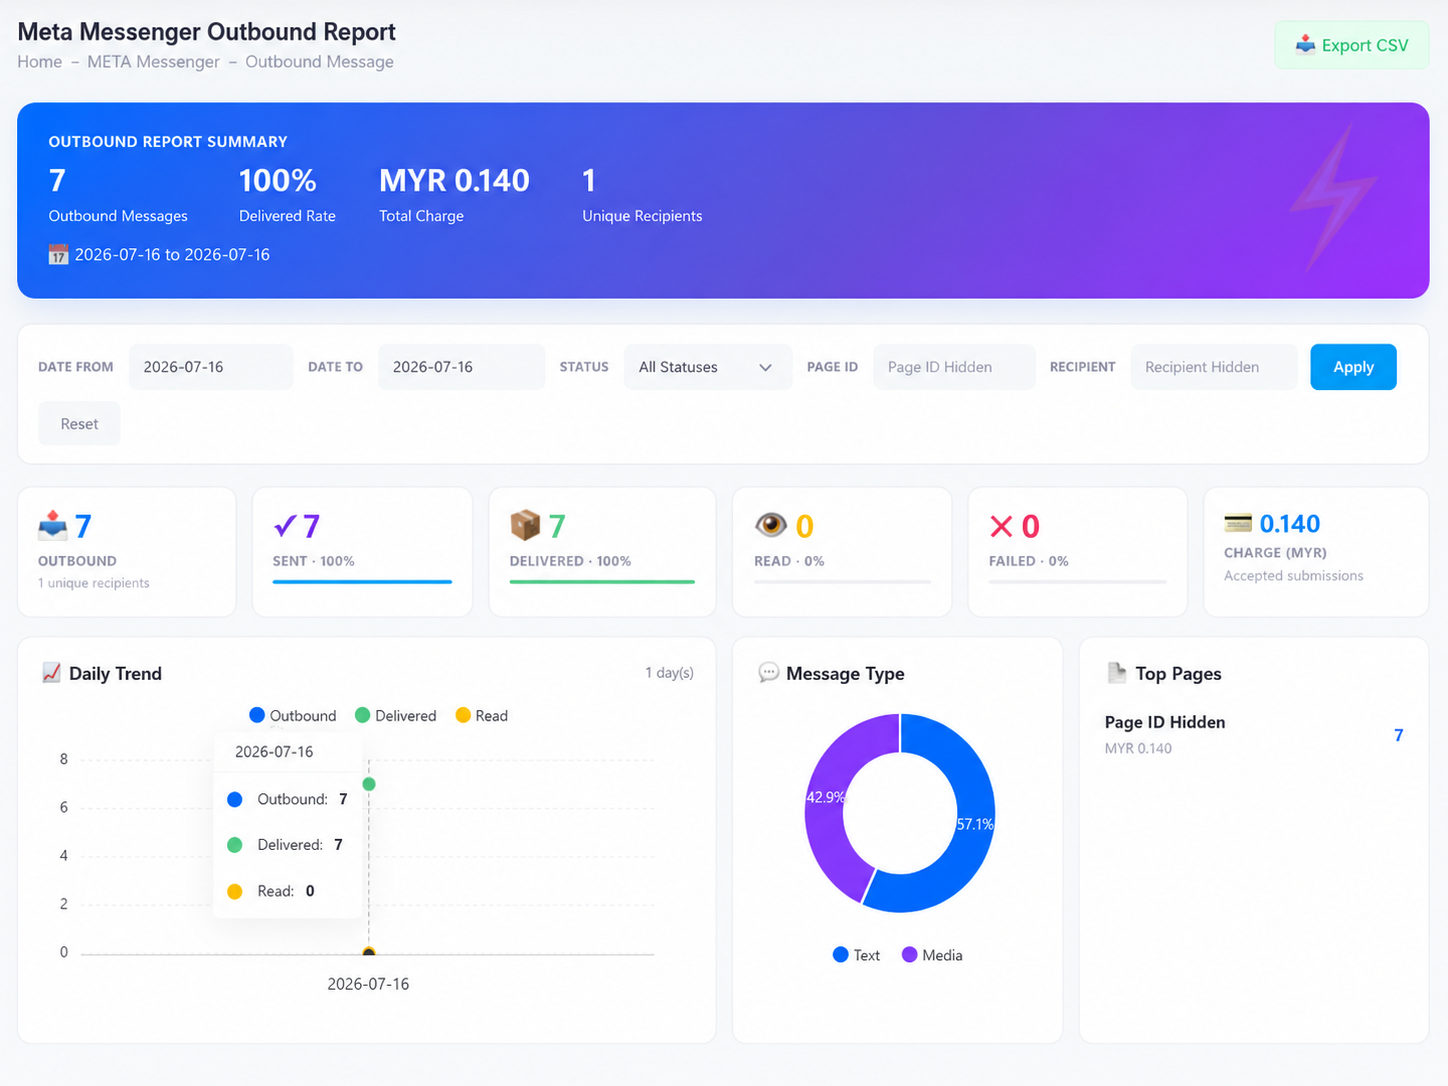Click the Recipient input field

pyautogui.click(x=1214, y=367)
